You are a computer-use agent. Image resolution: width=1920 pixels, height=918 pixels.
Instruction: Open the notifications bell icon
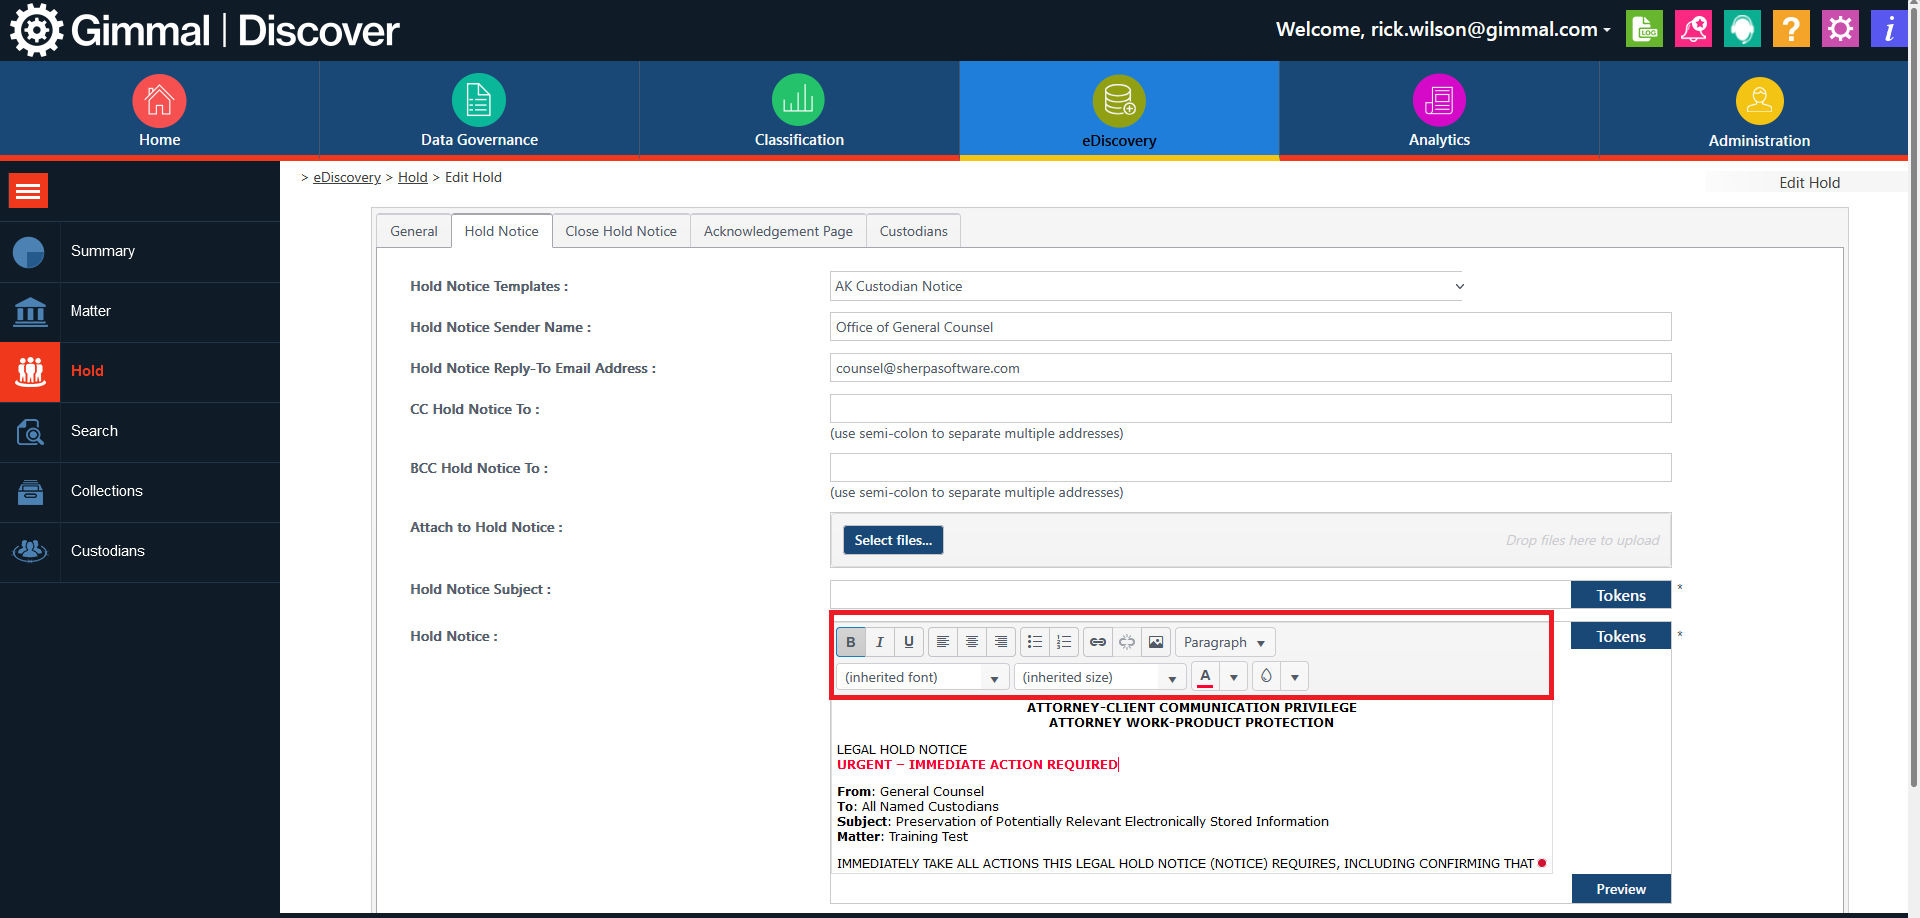[1692, 29]
